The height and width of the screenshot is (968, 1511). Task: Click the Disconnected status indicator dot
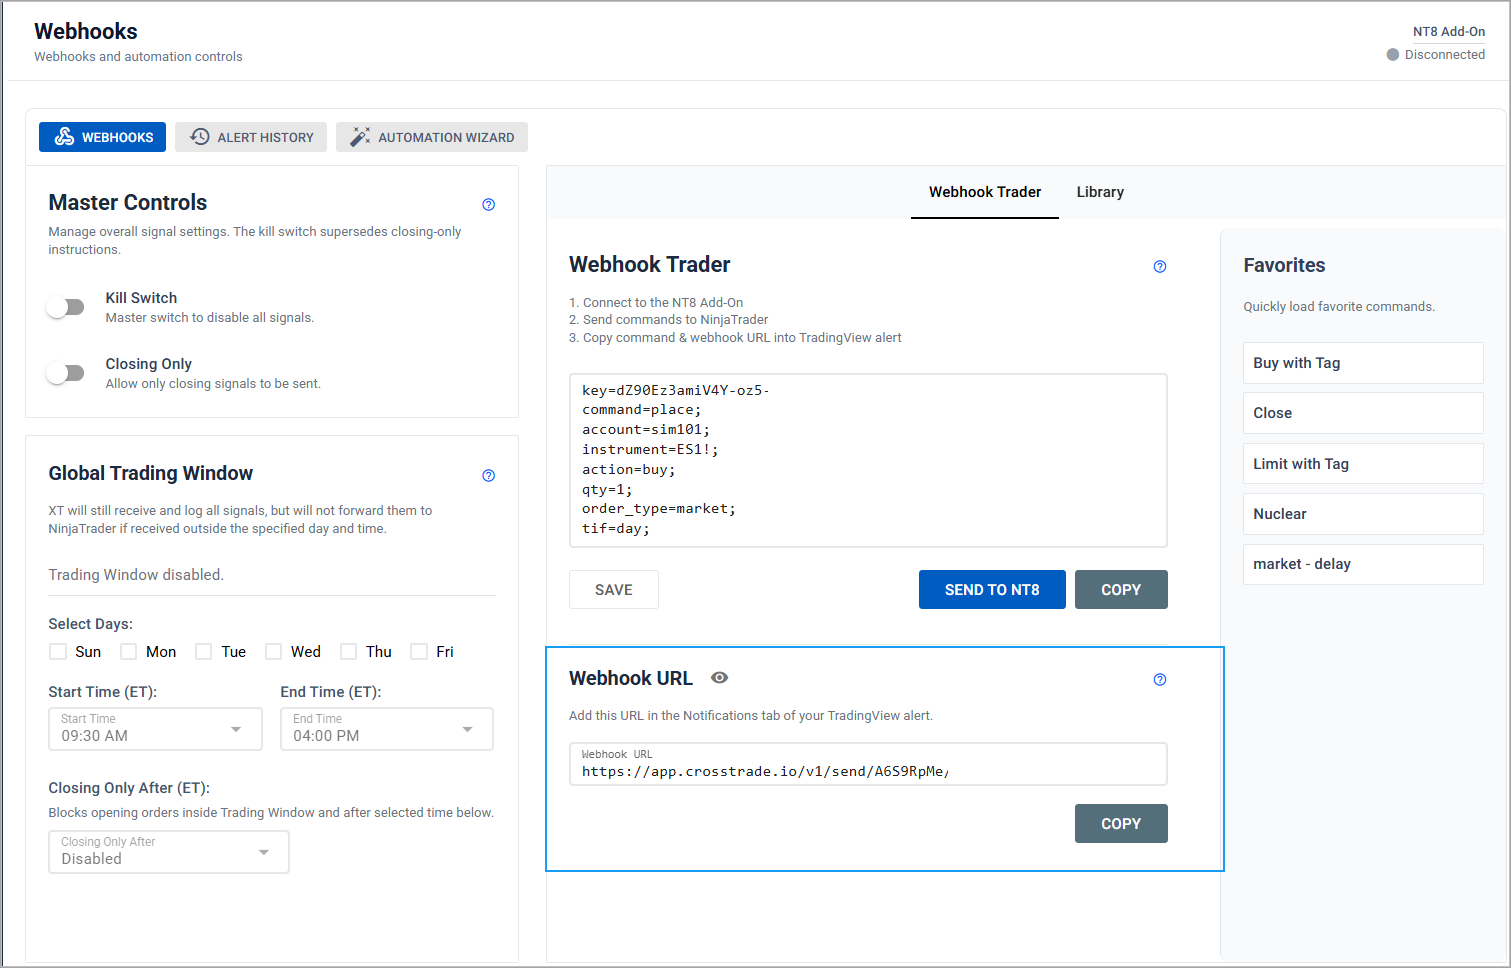click(1392, 55)
